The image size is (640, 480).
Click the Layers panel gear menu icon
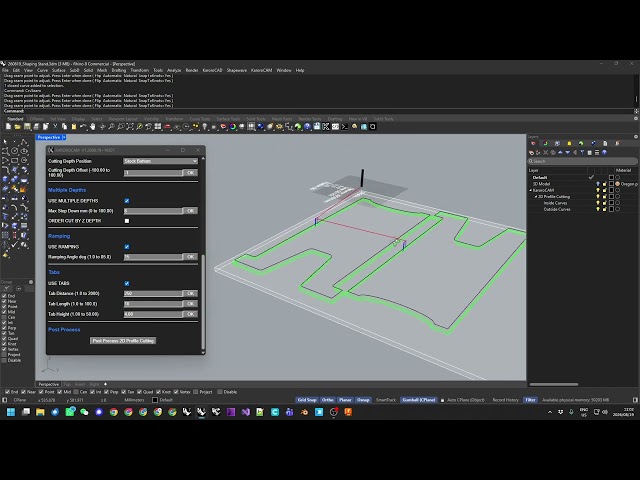[636, 136]
